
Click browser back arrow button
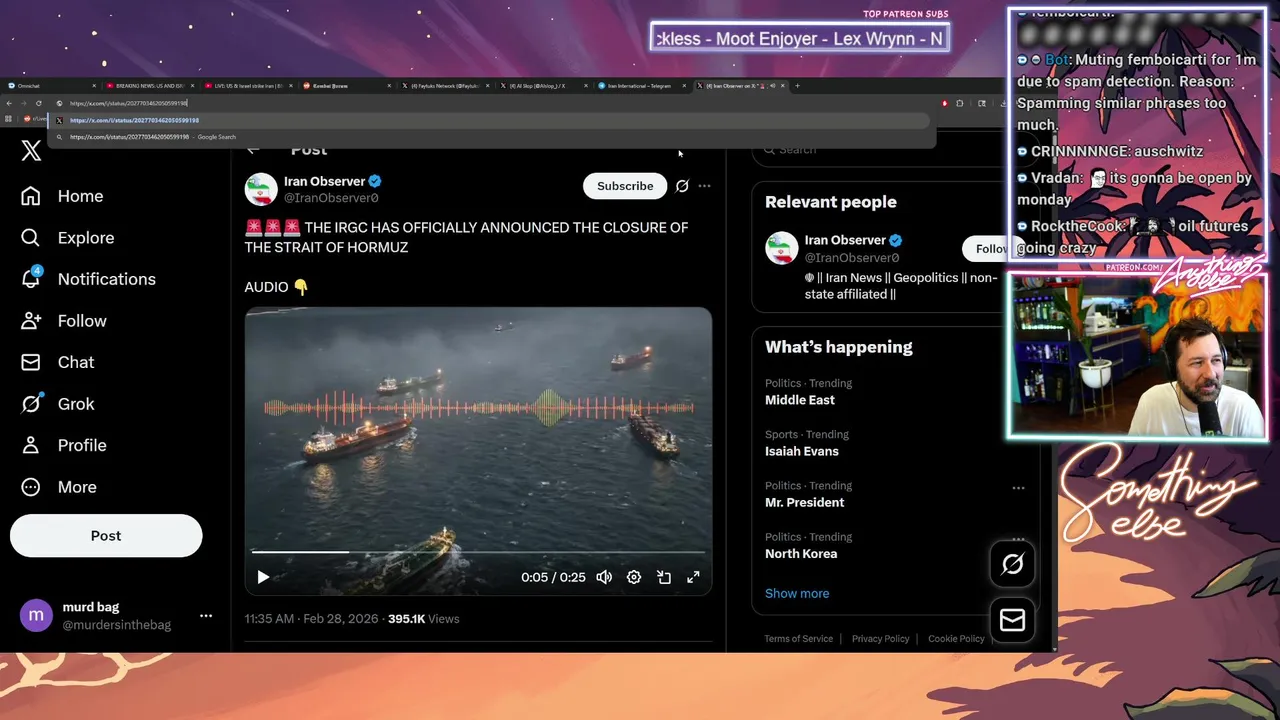click(x=9, y=103)
